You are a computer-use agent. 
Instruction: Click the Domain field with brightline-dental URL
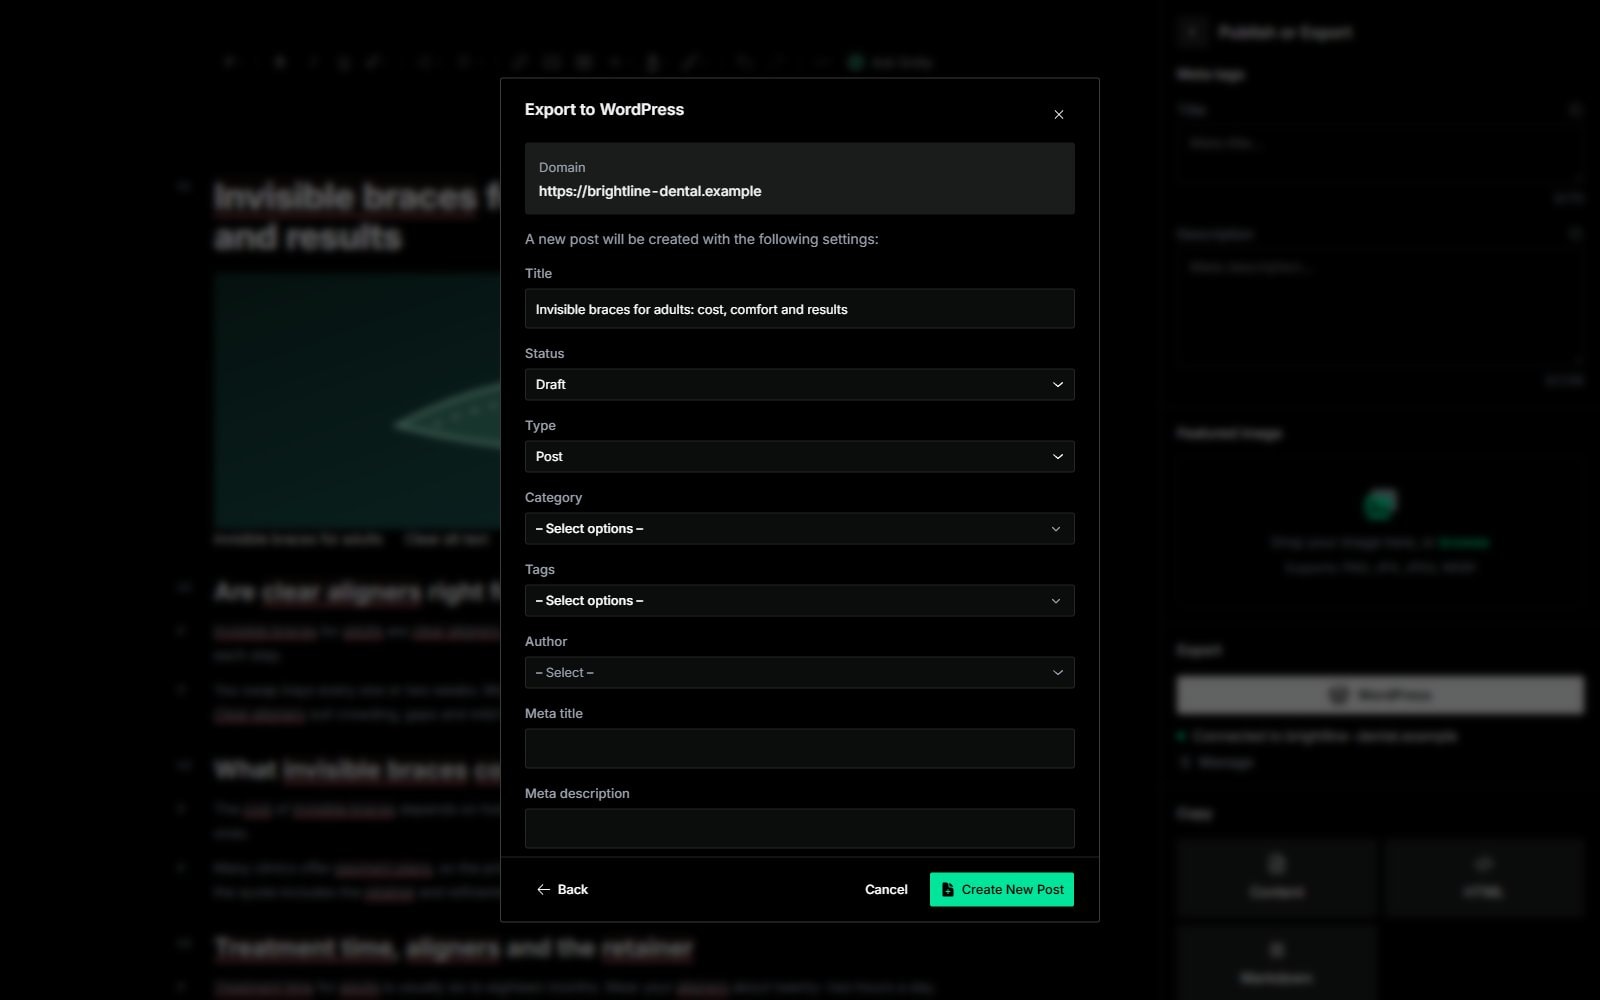799,179
